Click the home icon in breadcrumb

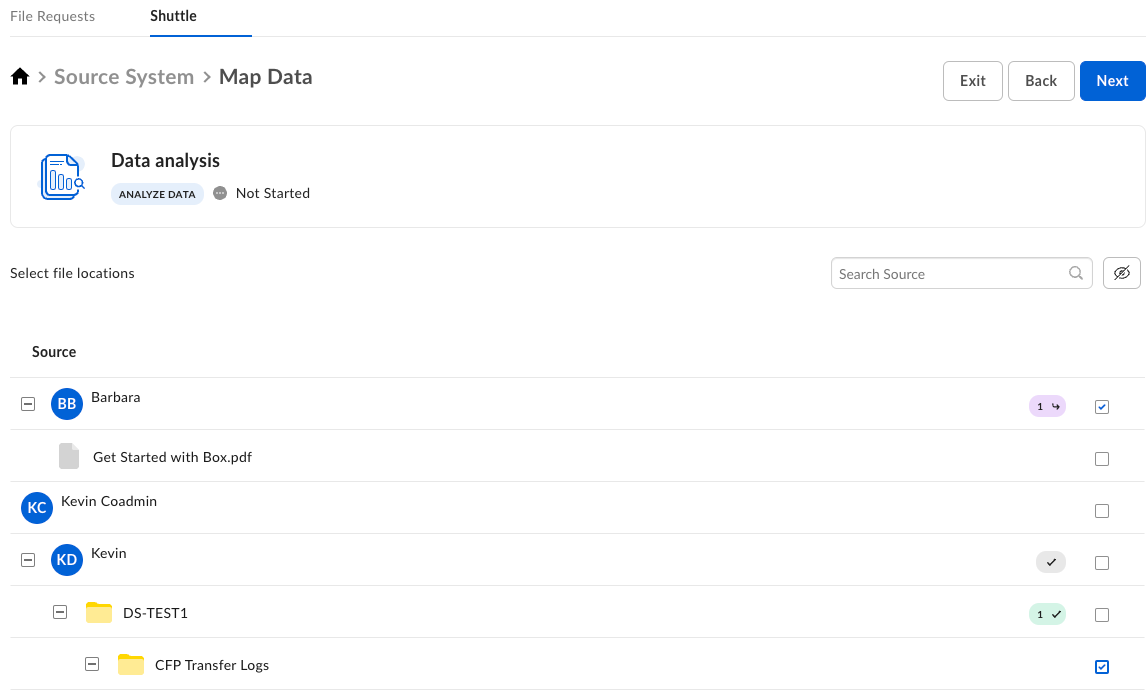click(19, 77)
